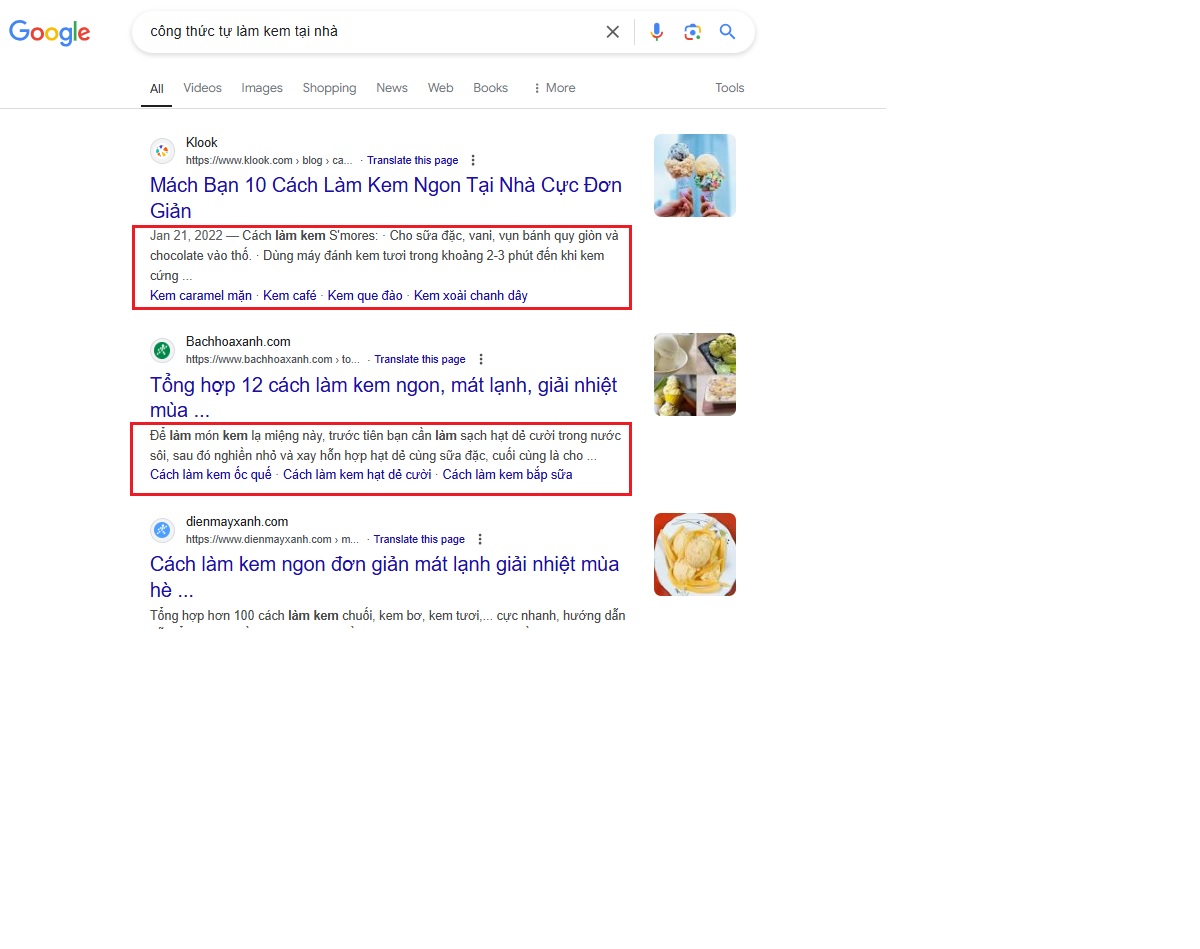Image resolution: width=1200 pixels, height=949 pixels.
Task: Open the Klook result's three-dot options
Action: point(473,160)
